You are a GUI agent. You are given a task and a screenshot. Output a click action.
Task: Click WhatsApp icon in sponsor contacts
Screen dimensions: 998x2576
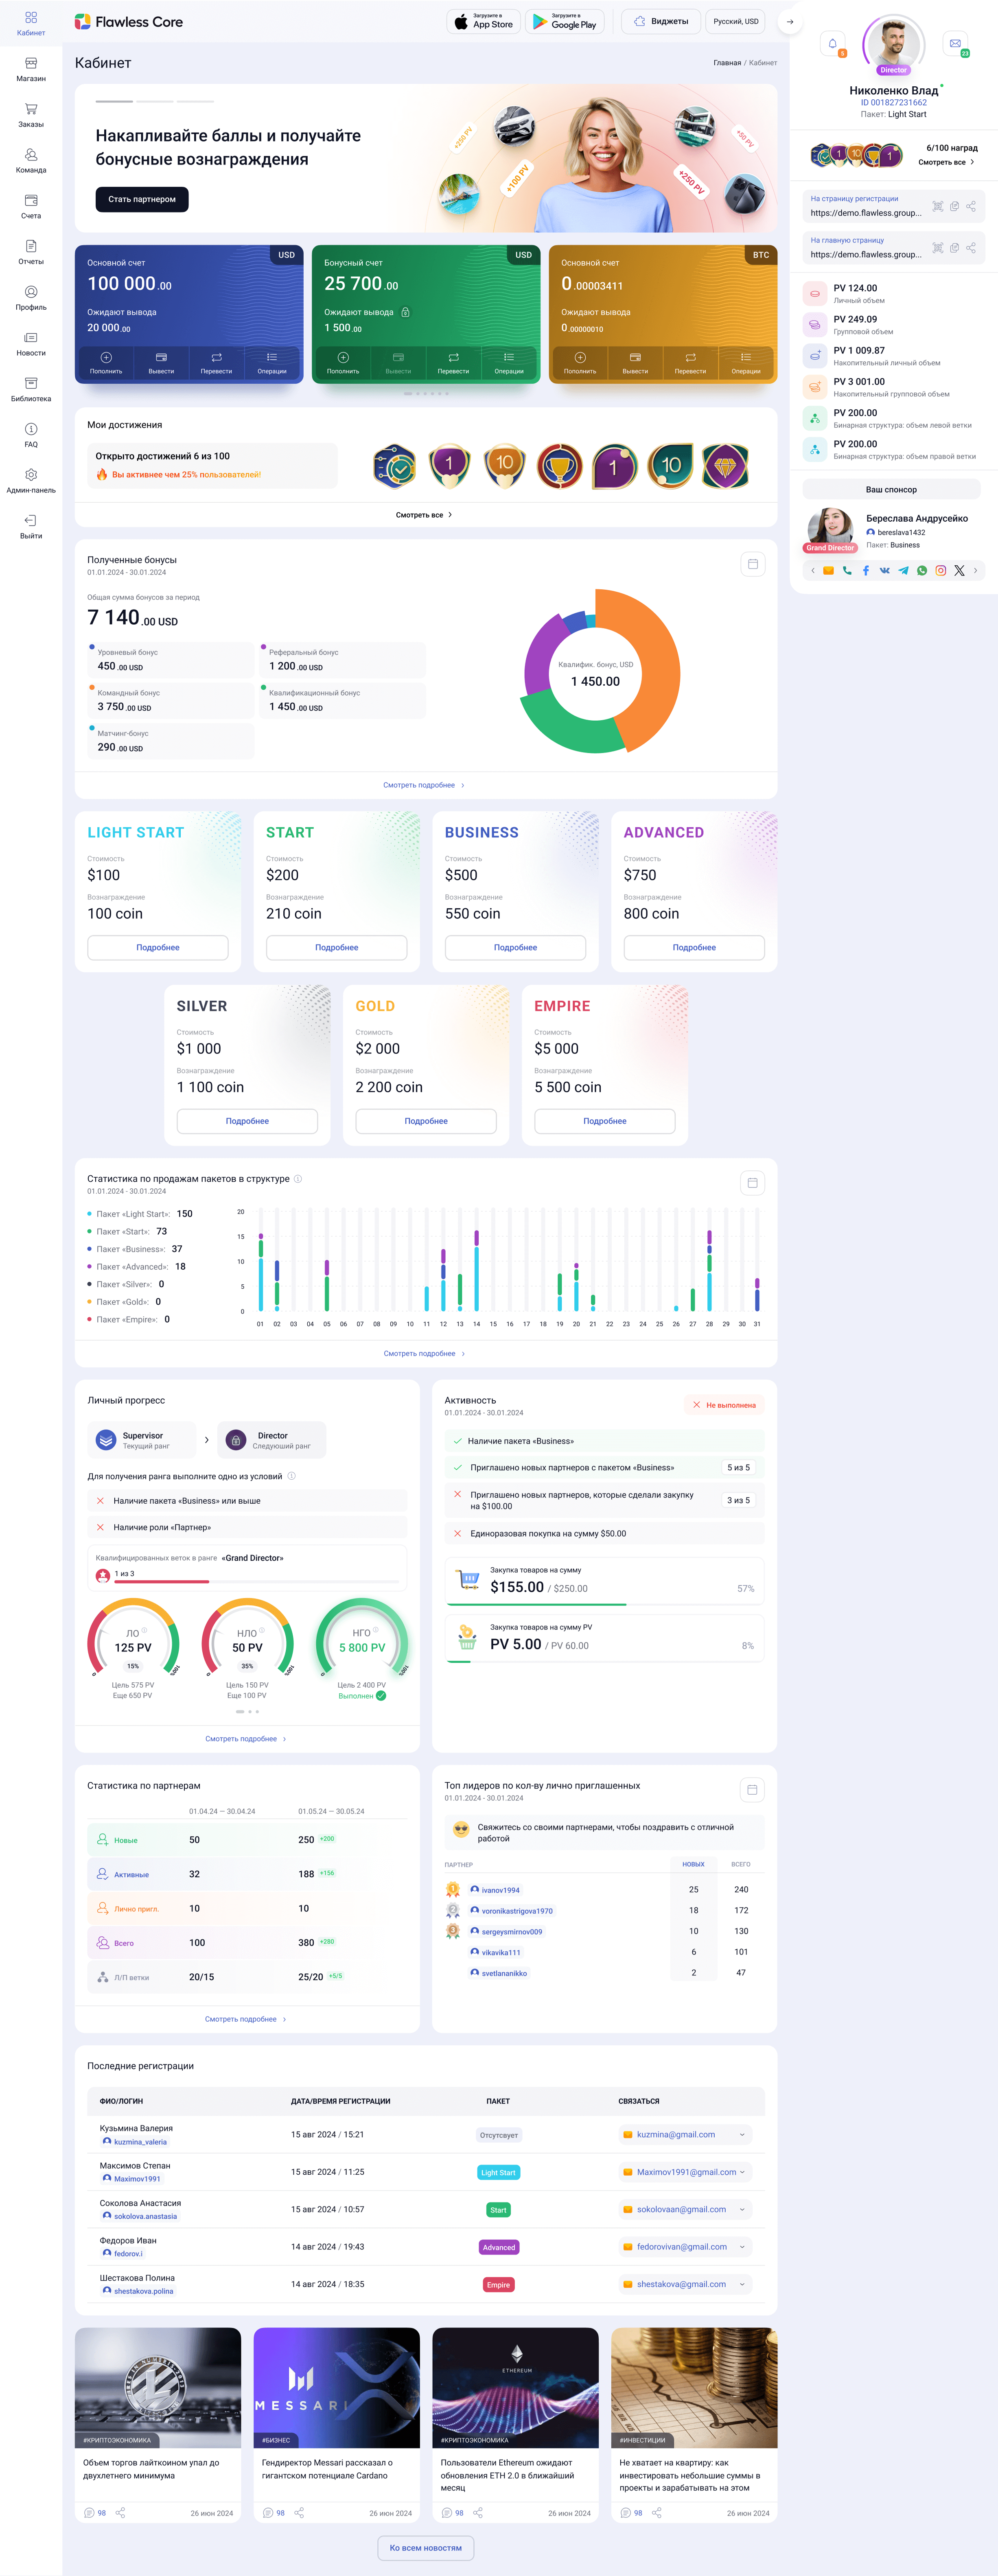922,571
